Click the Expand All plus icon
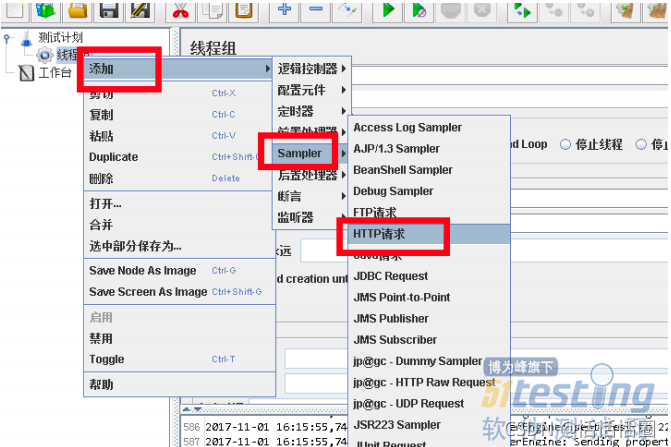This screenshot has height=447, width=671. [x=284, y=9]
